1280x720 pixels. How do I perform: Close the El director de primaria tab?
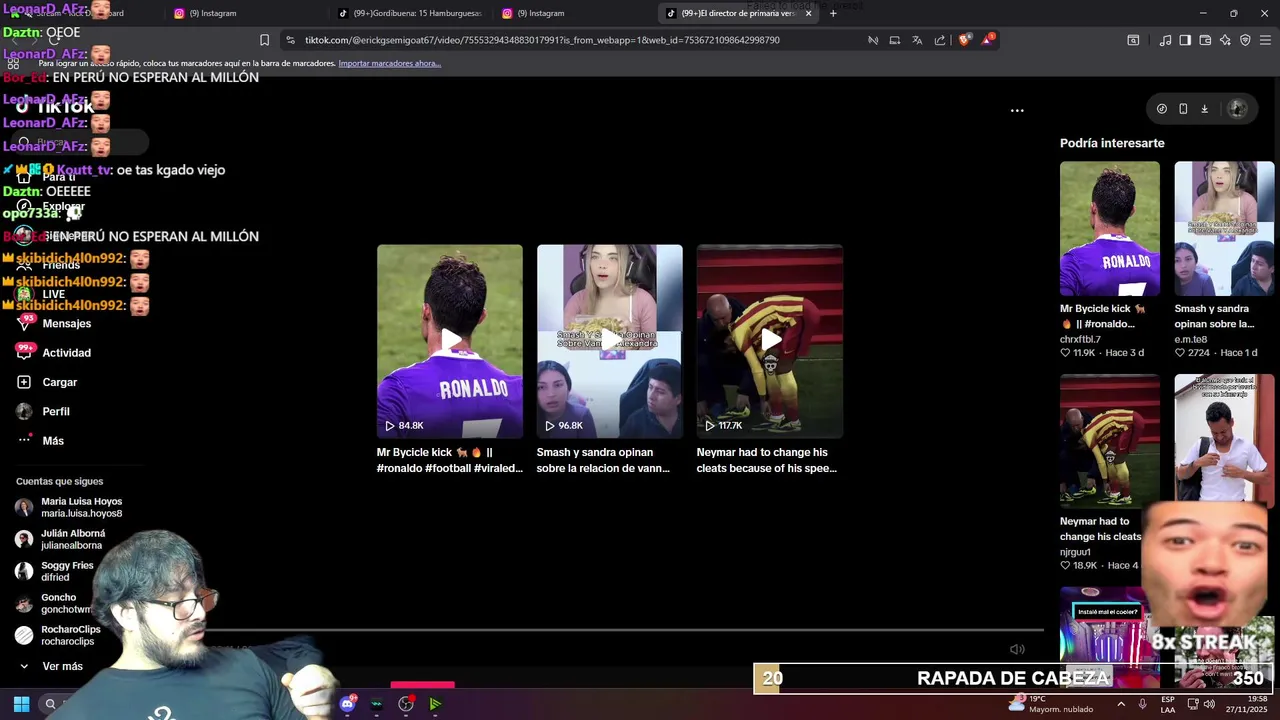(x=808, y=13)
